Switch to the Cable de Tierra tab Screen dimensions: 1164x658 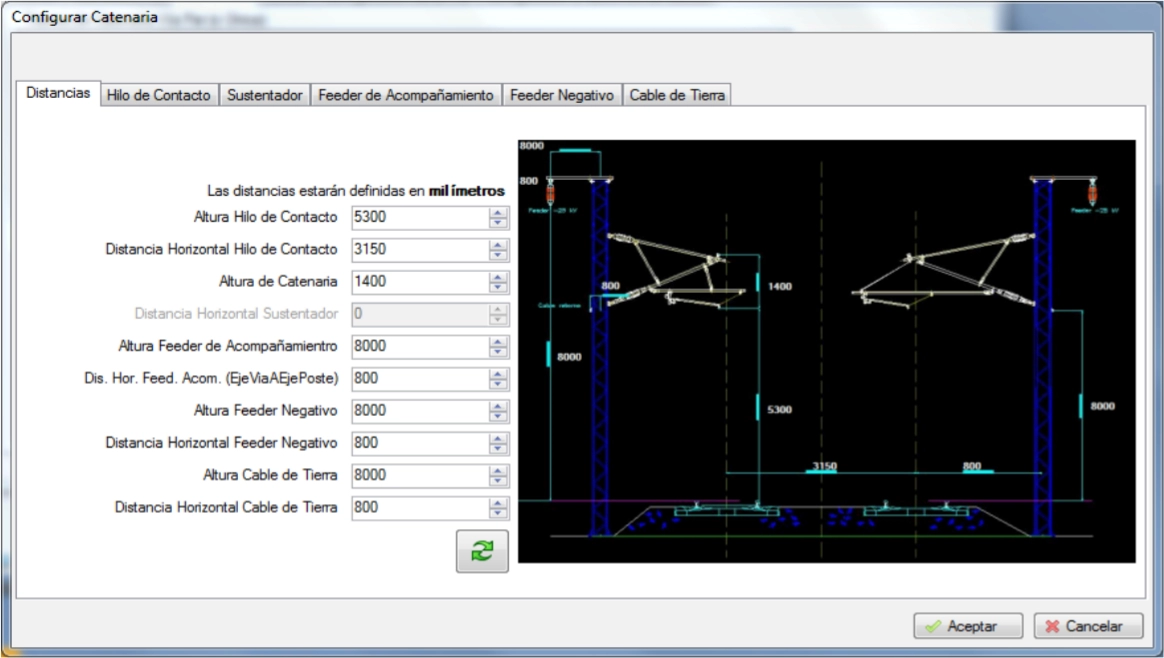click(x=678, y=95)
